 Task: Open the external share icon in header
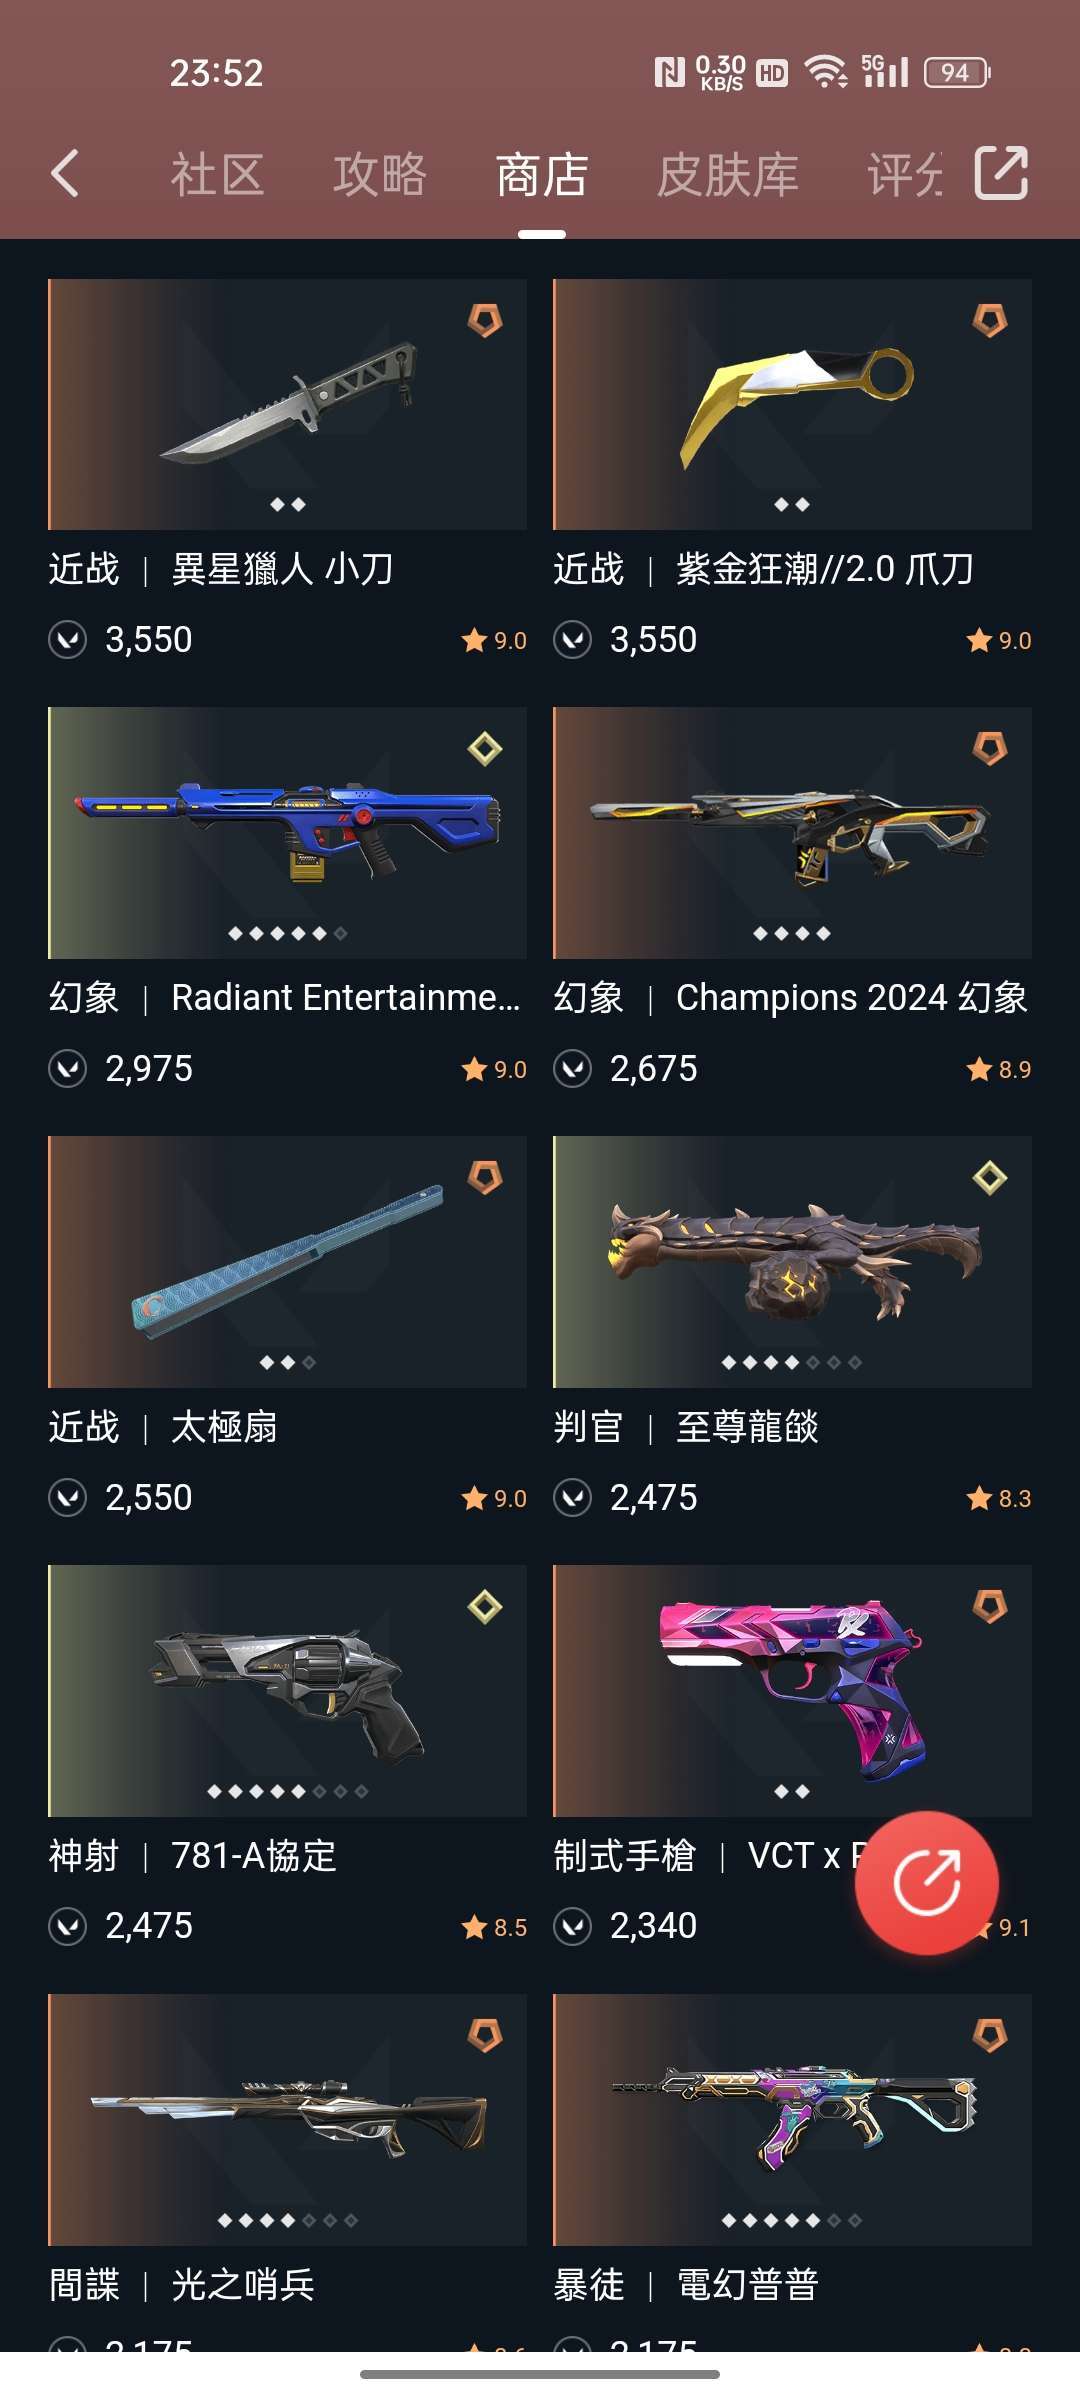coord(1001,173)
